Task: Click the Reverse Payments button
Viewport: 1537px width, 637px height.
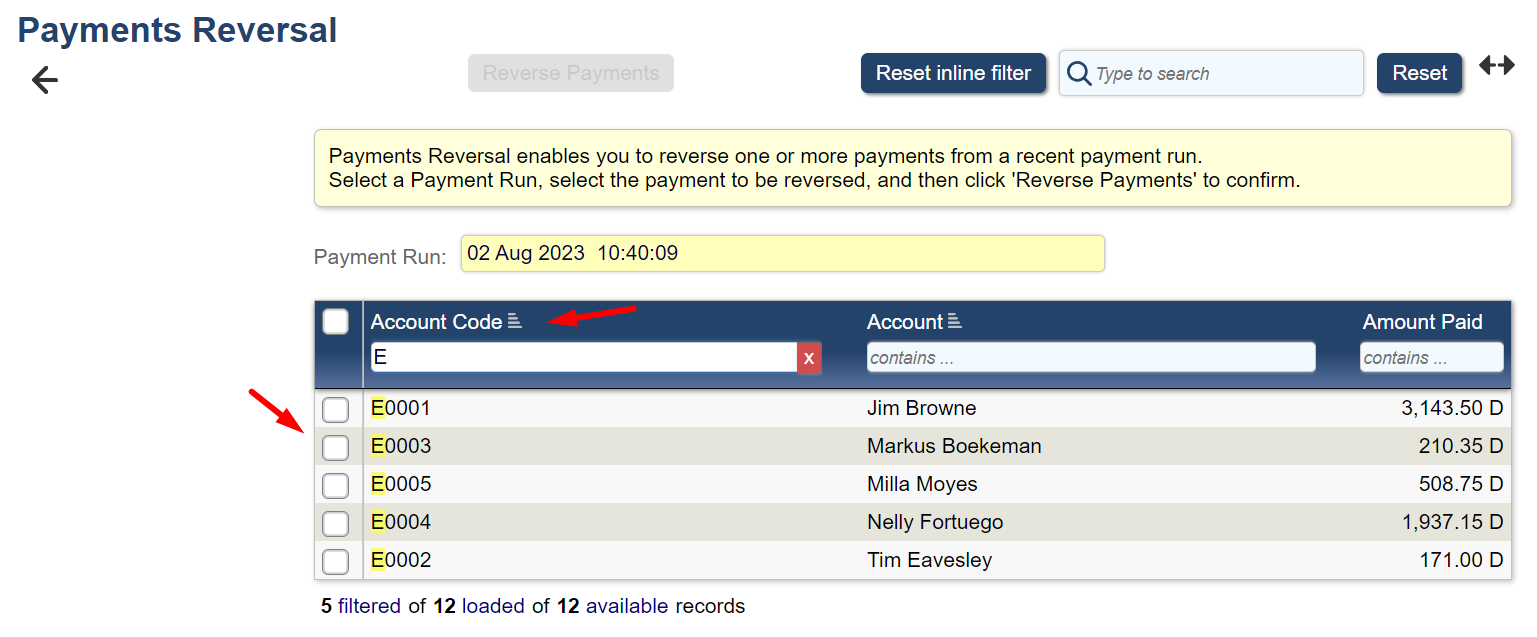Action: (571, 74)
